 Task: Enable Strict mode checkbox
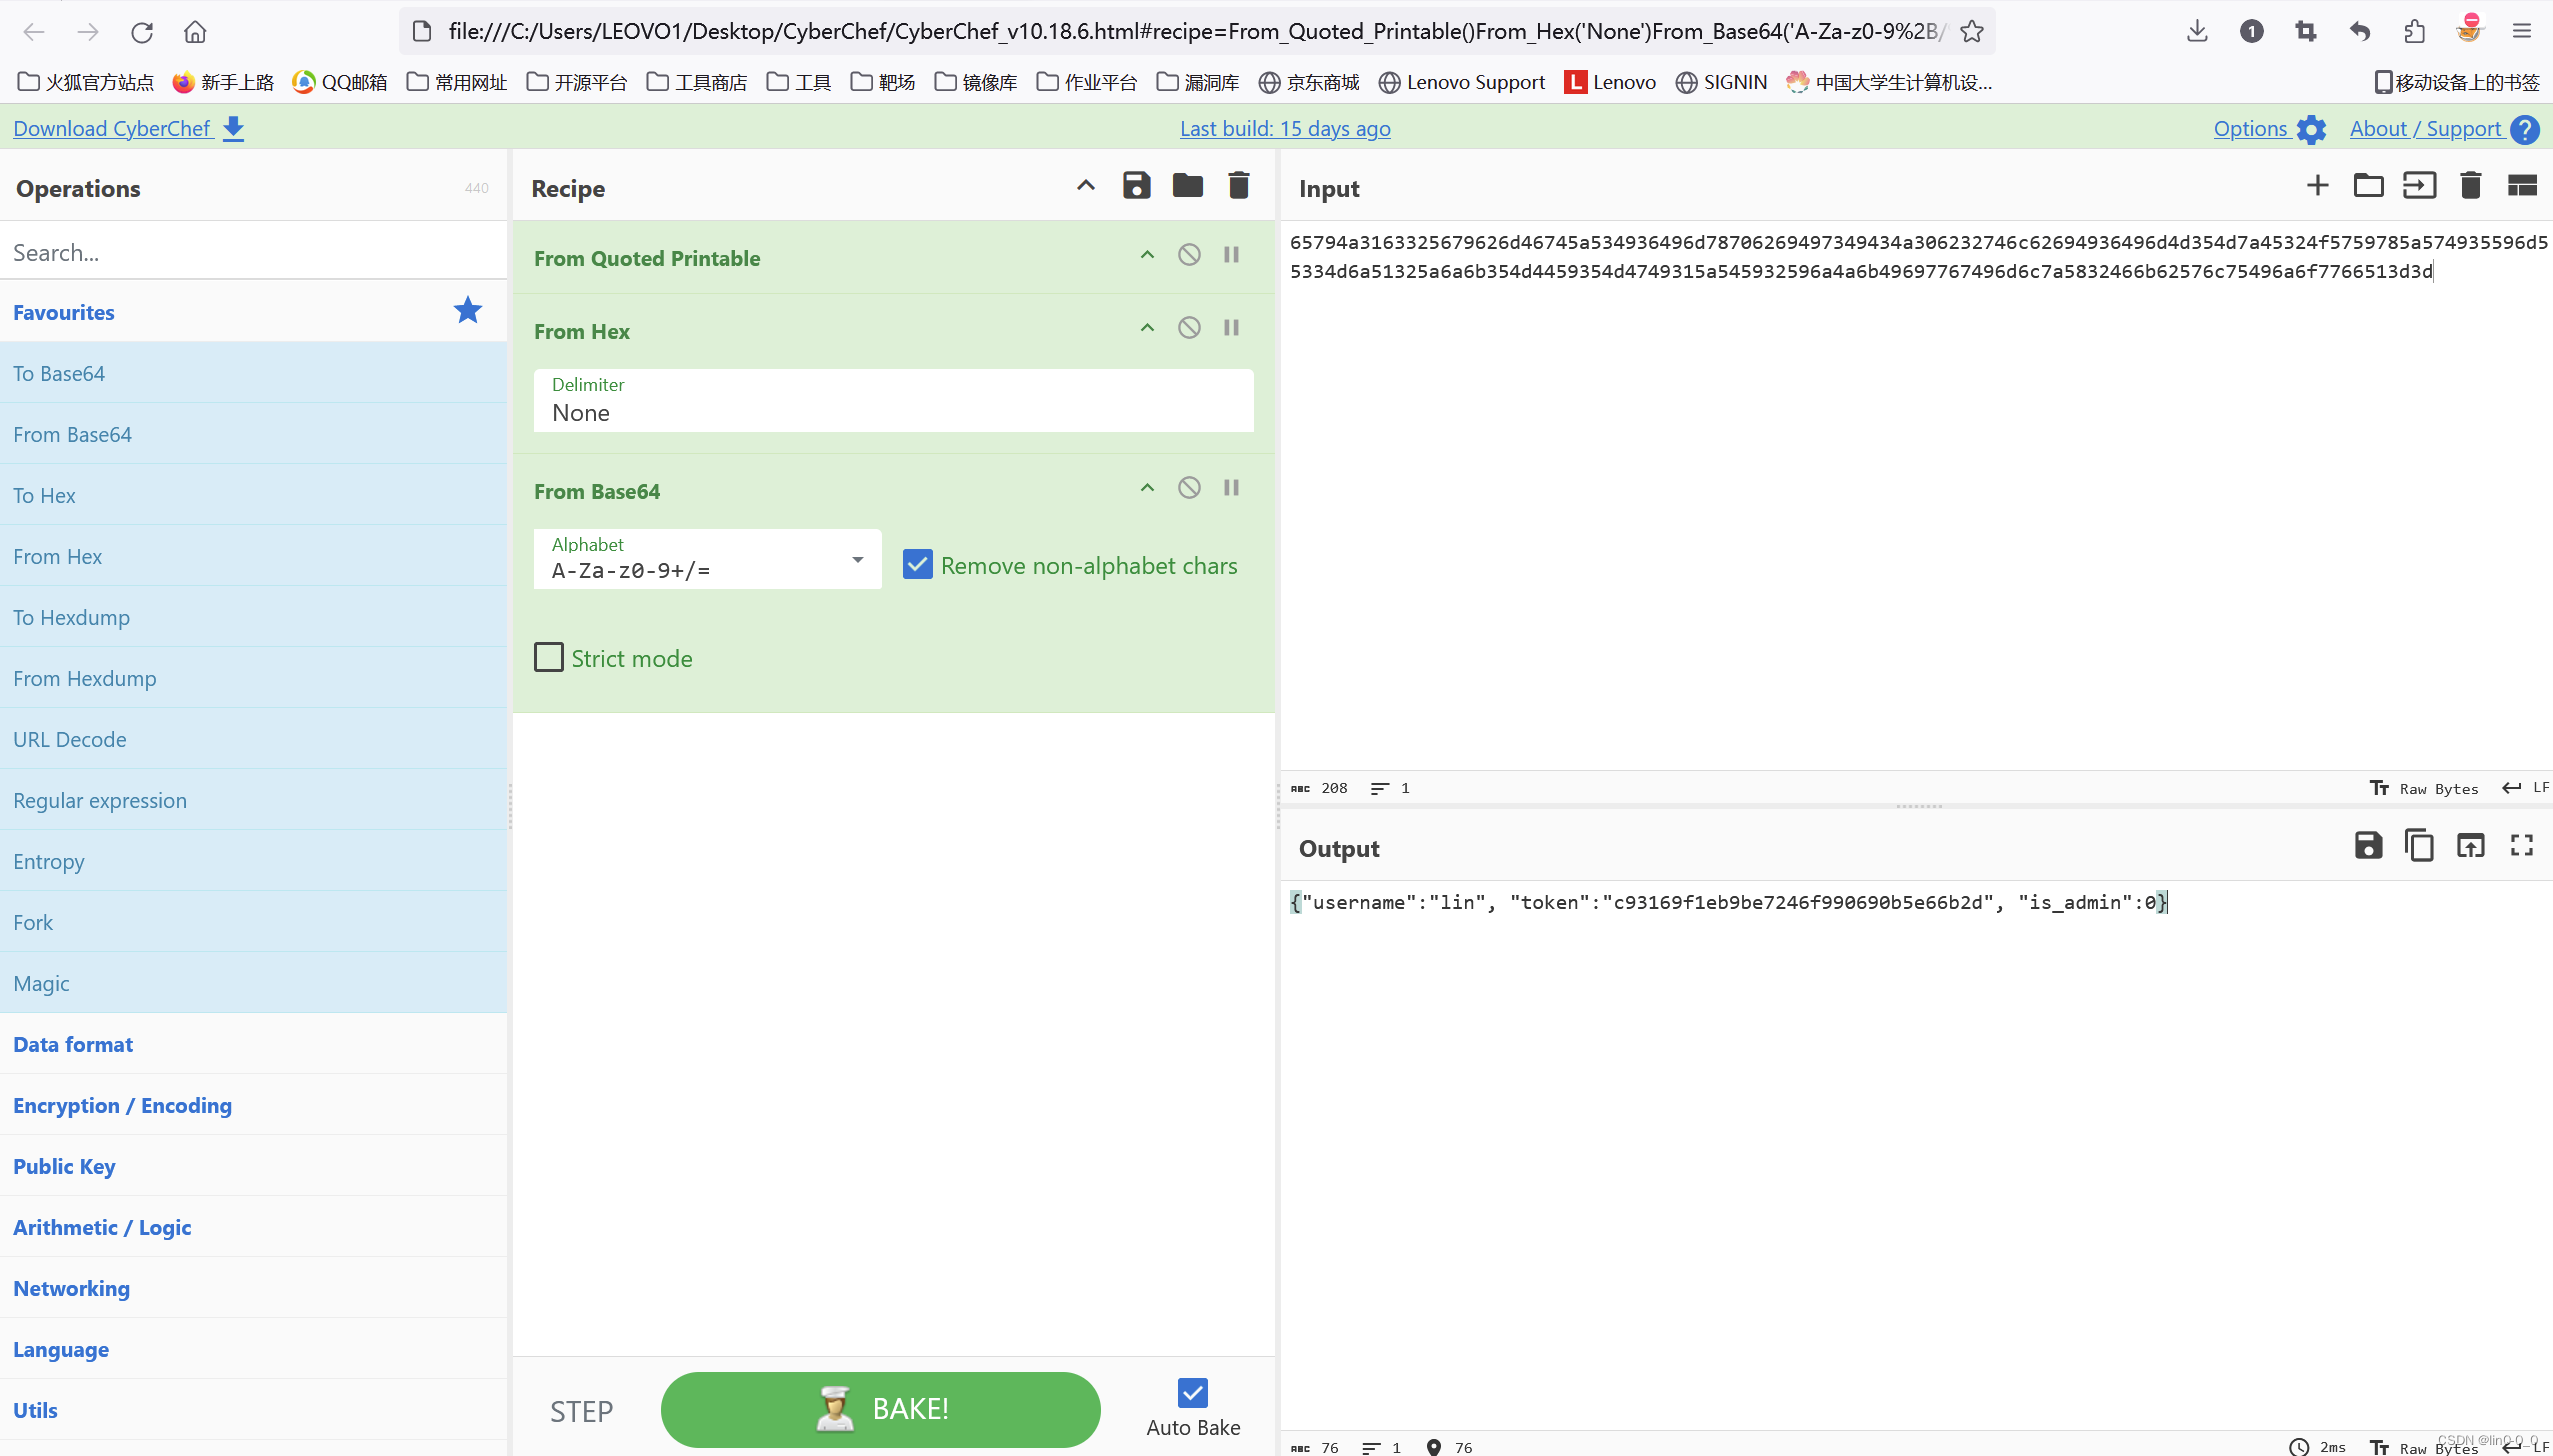(x=549, y=658)
